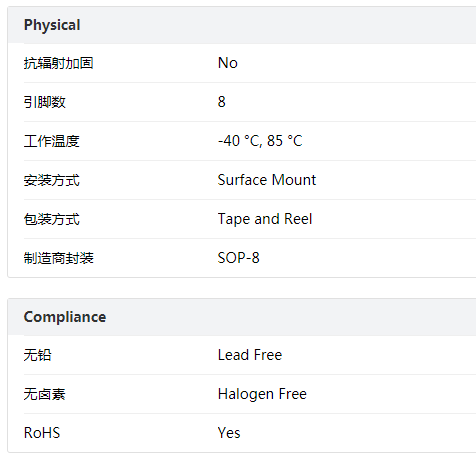Click the No value for 抗辐射加固

pyautogui.click(x=228, y=63)
